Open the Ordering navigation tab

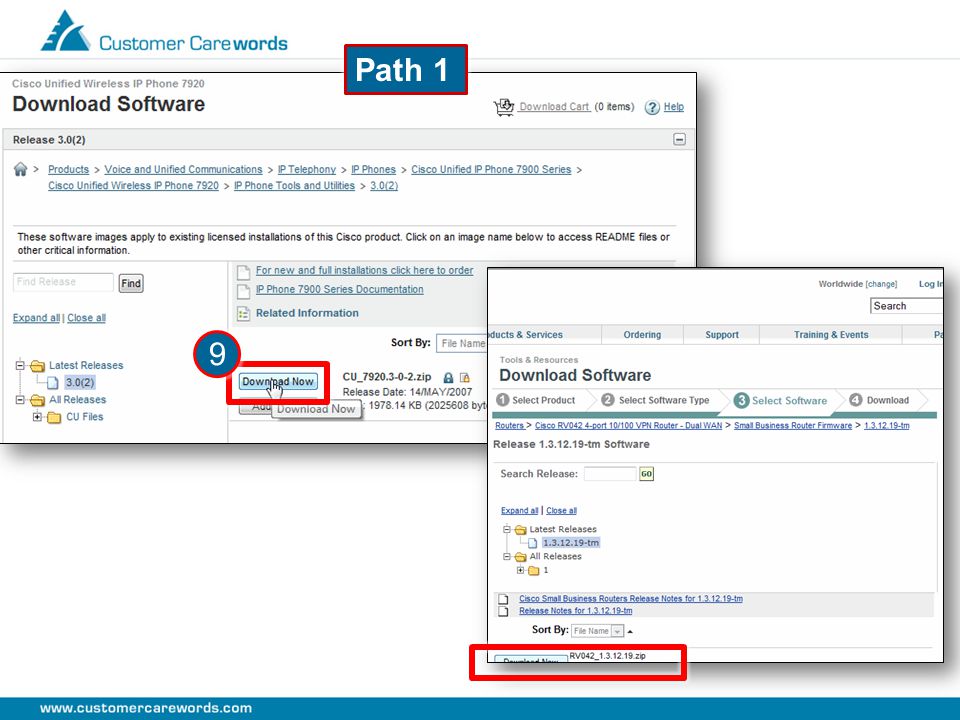tap(642, 335)
